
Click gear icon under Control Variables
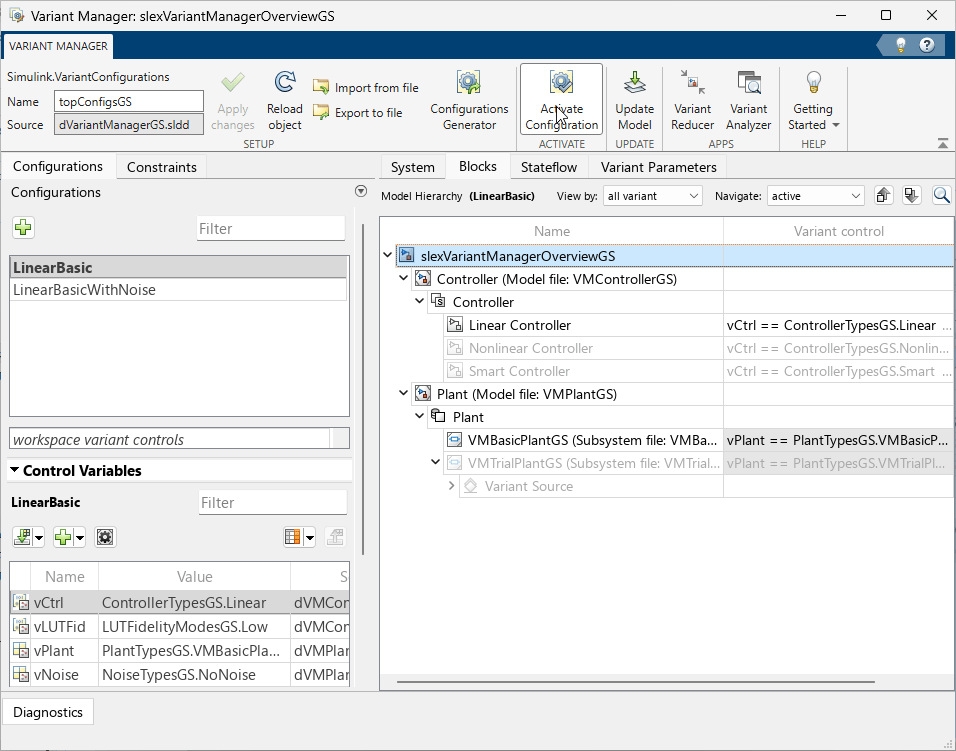[x=105, y=537]
